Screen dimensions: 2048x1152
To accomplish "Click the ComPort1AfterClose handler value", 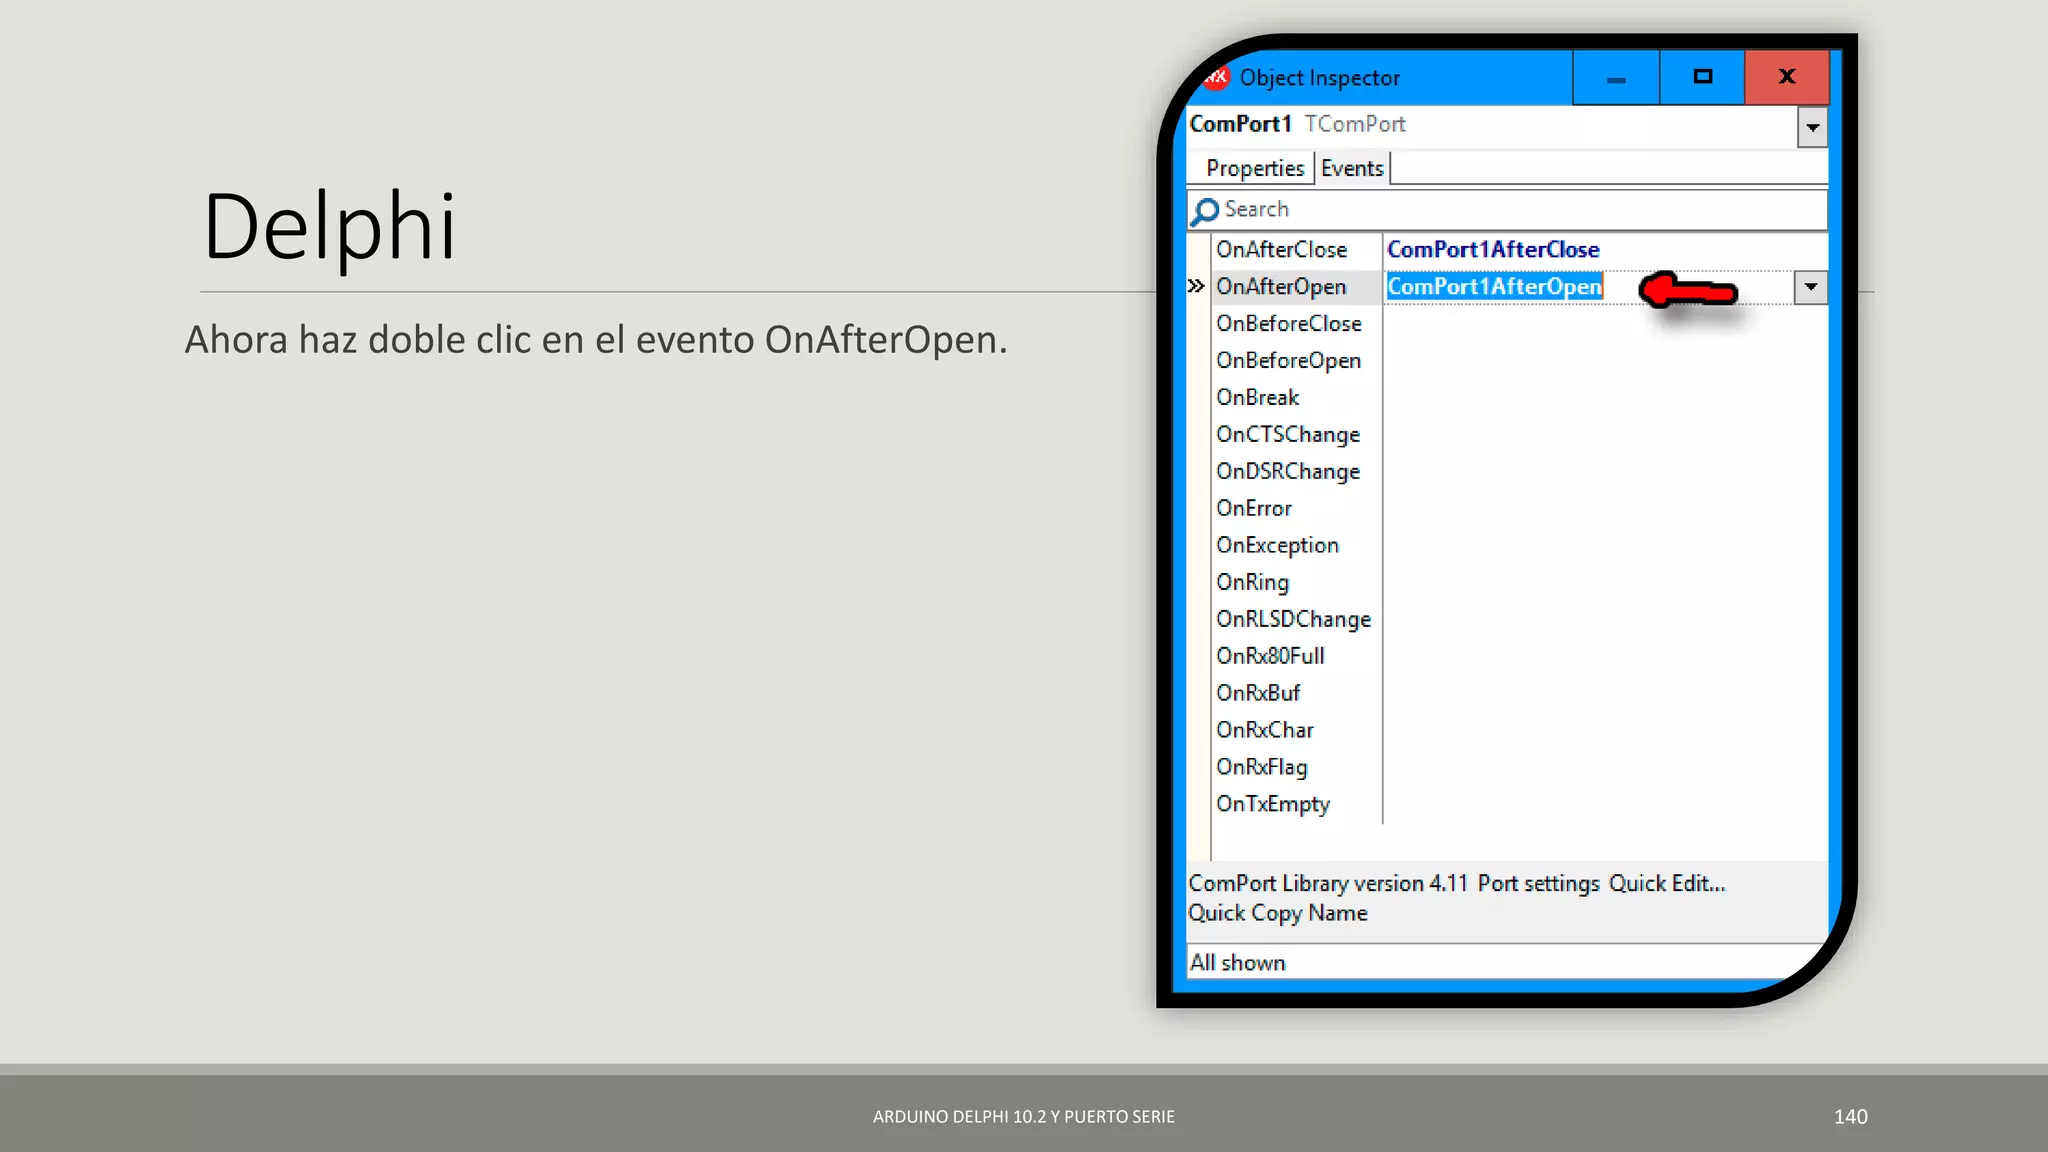I will [1493, 249].
